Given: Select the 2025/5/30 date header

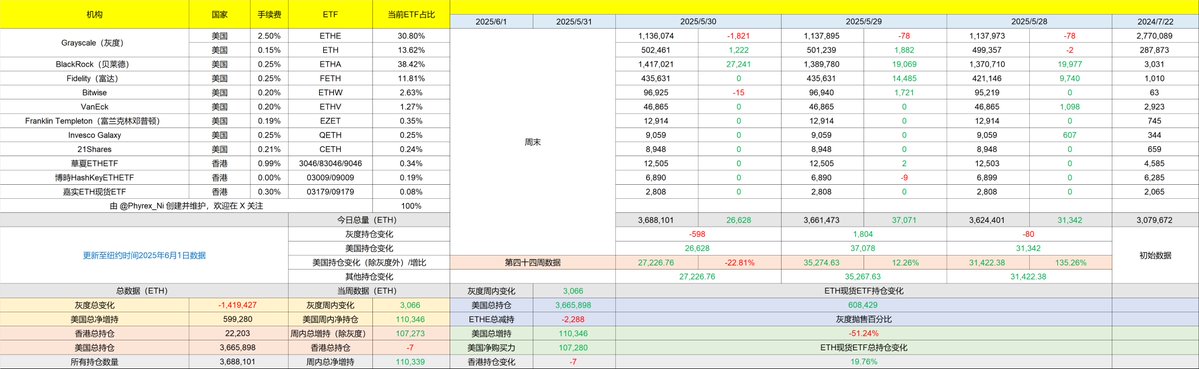Looking at the screenshot, I should coord(698,21).
